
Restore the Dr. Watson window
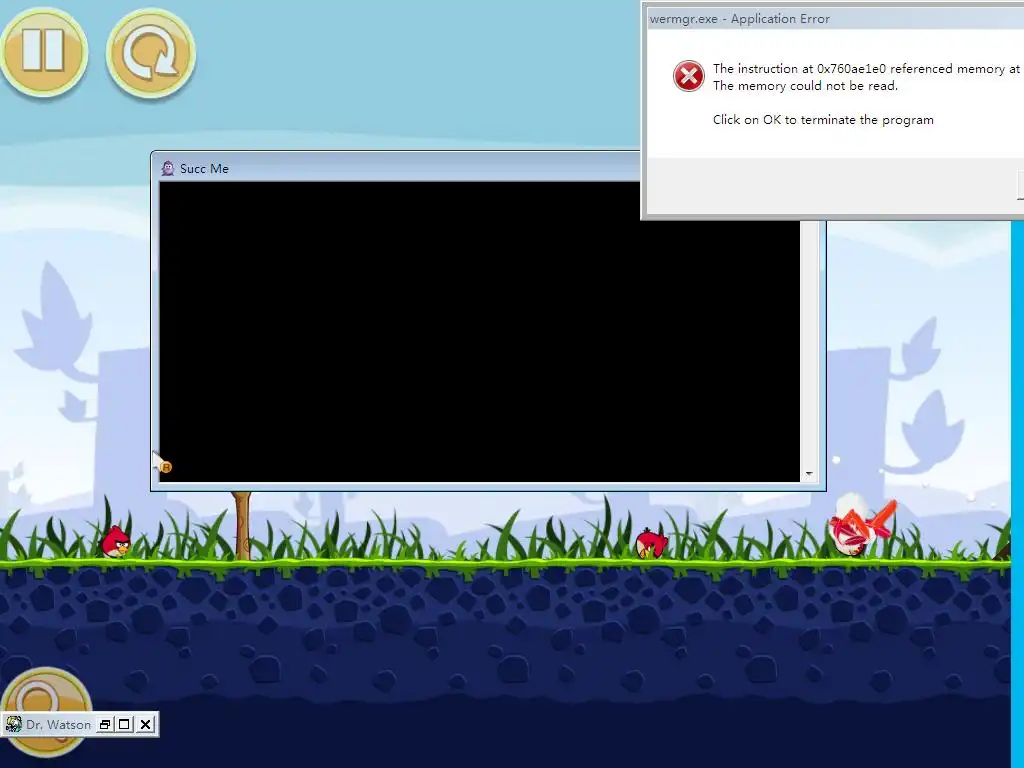tap(104, 724)
